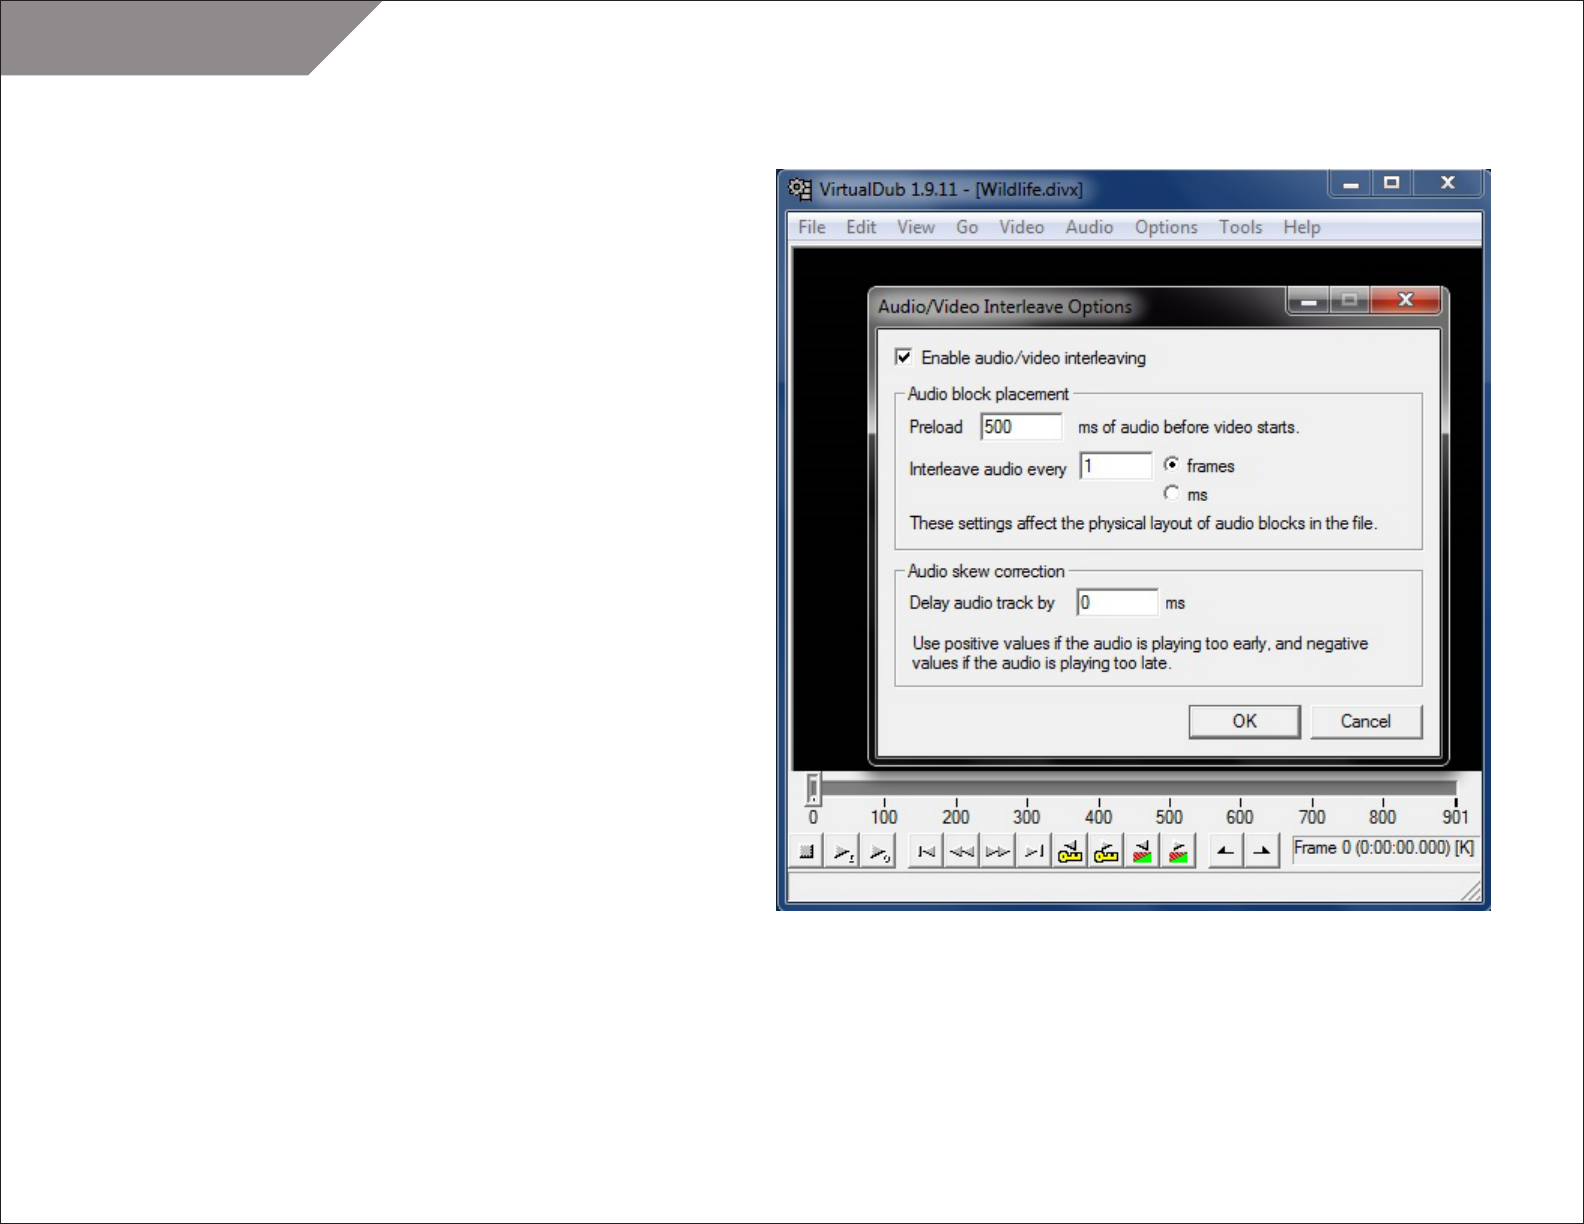
Task: Open the Audio menu
Action: coord(1089,227)
